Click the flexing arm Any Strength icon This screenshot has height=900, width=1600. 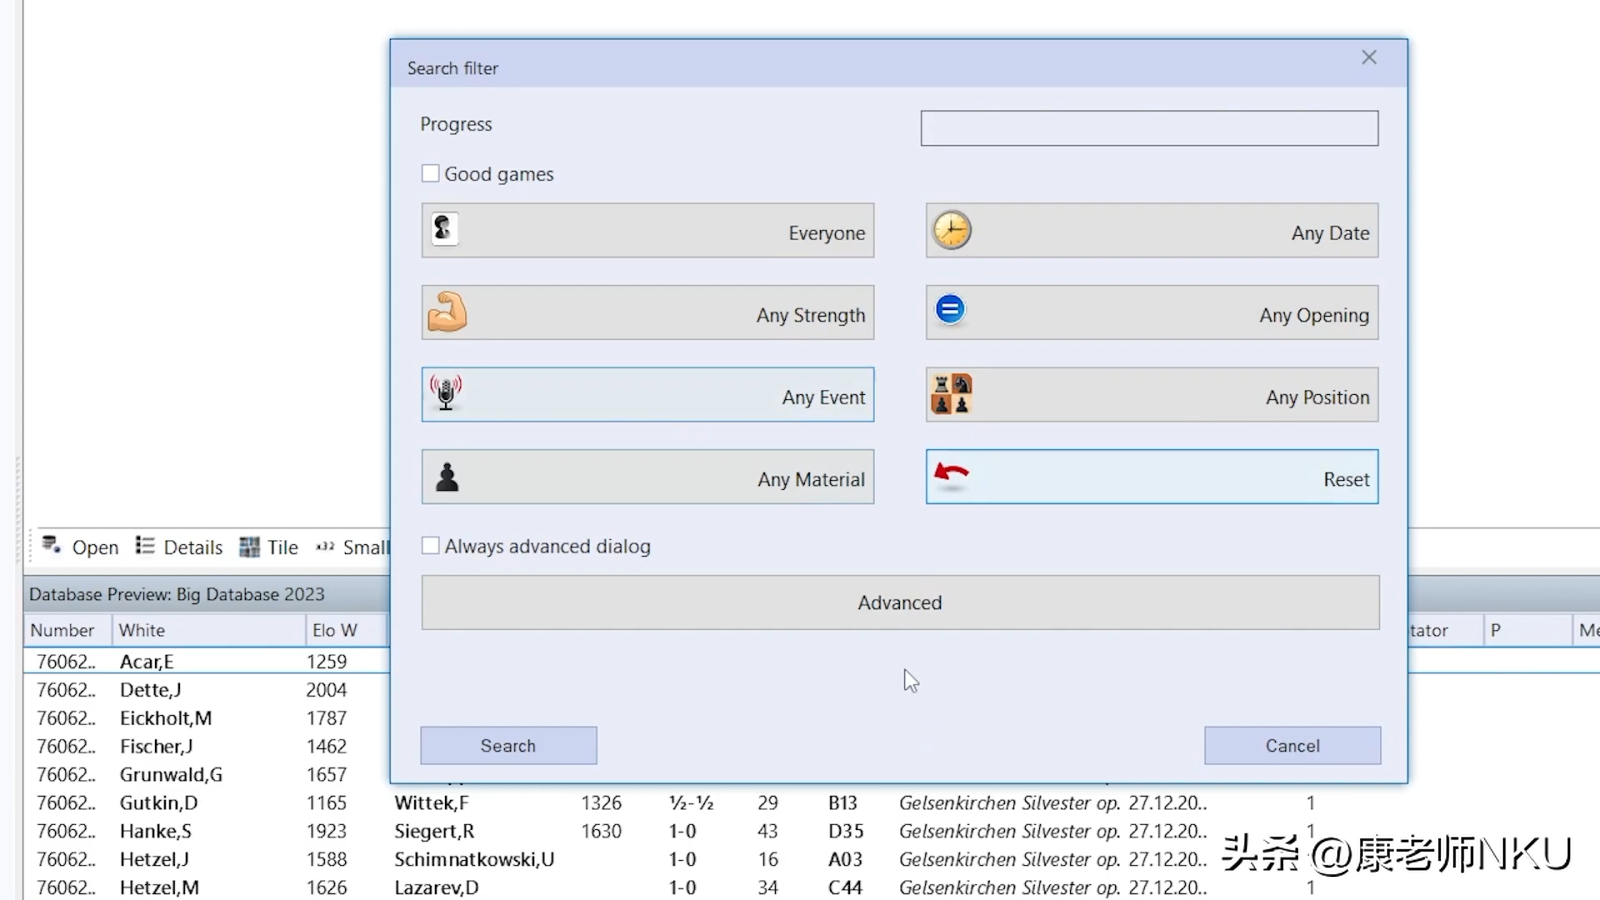(447, 312)
